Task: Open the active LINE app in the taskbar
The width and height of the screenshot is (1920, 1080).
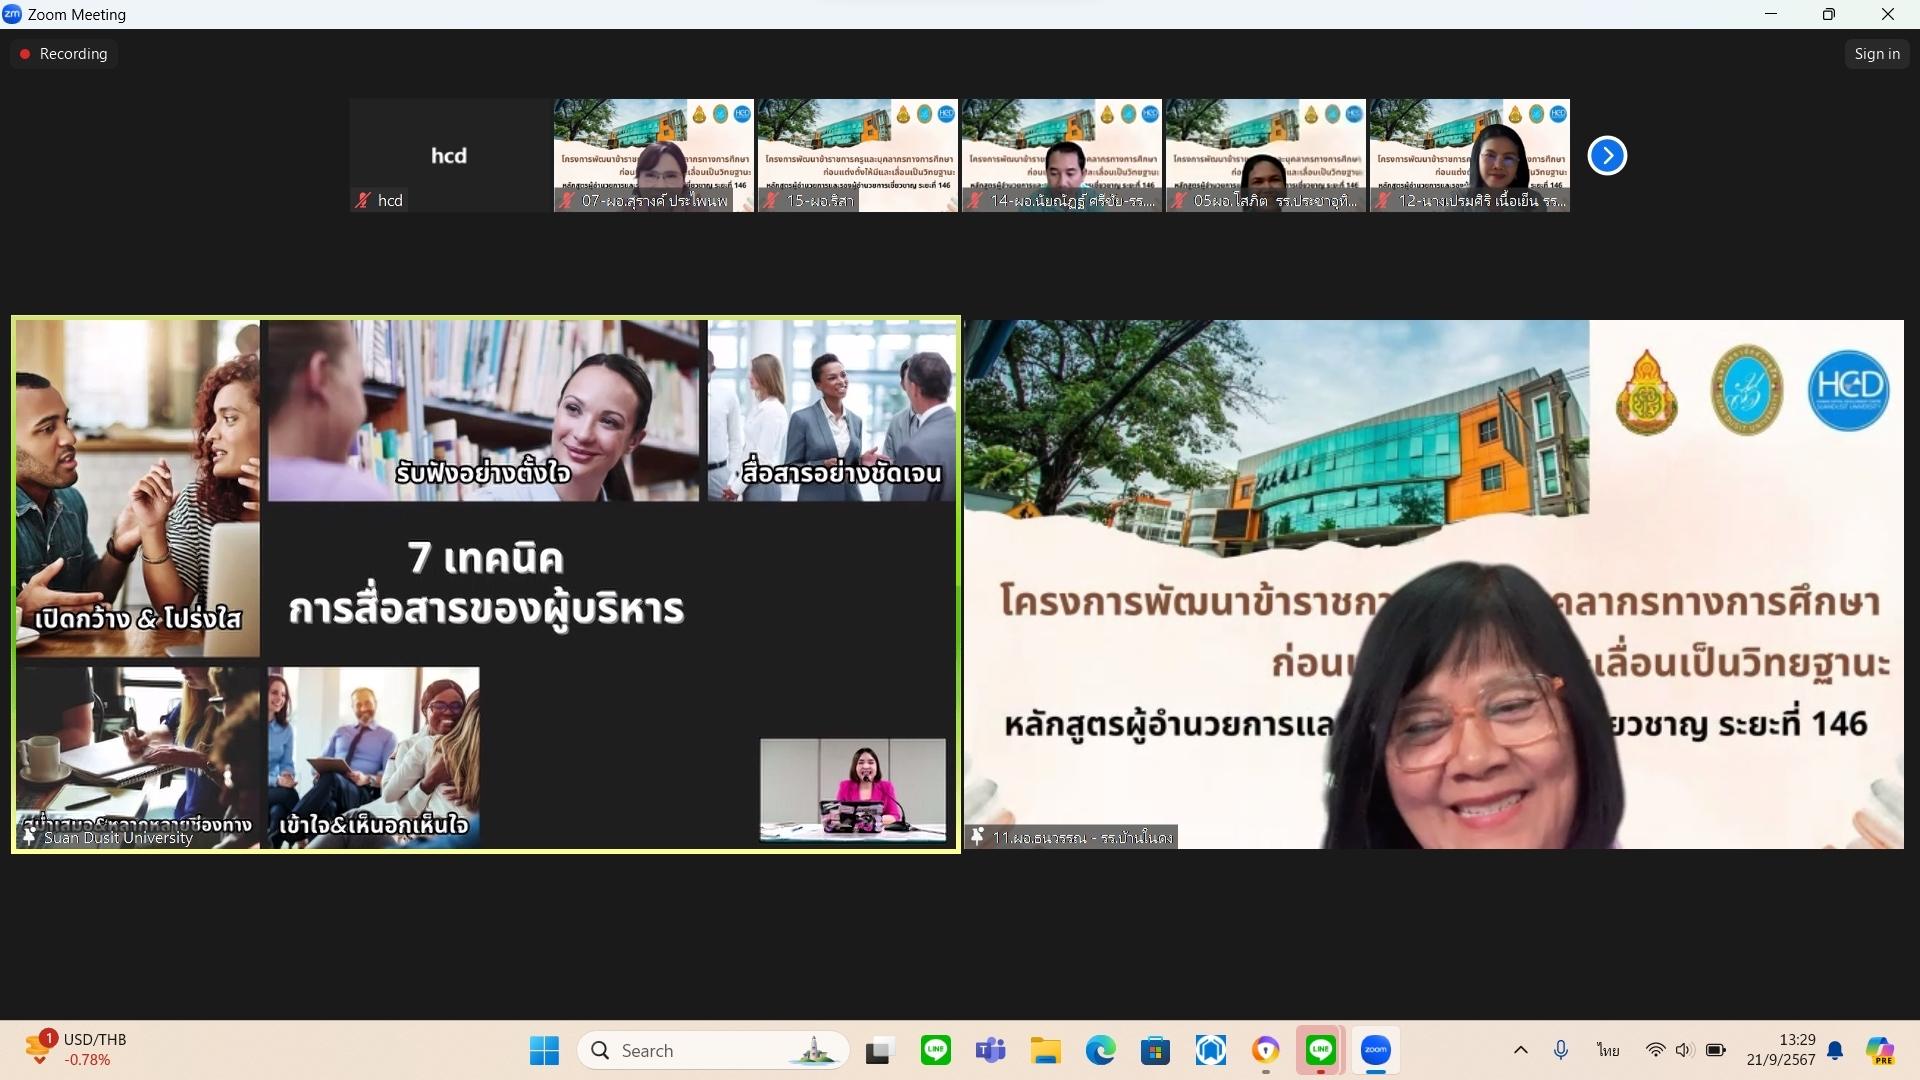Action: [x=1321, y=1050]
